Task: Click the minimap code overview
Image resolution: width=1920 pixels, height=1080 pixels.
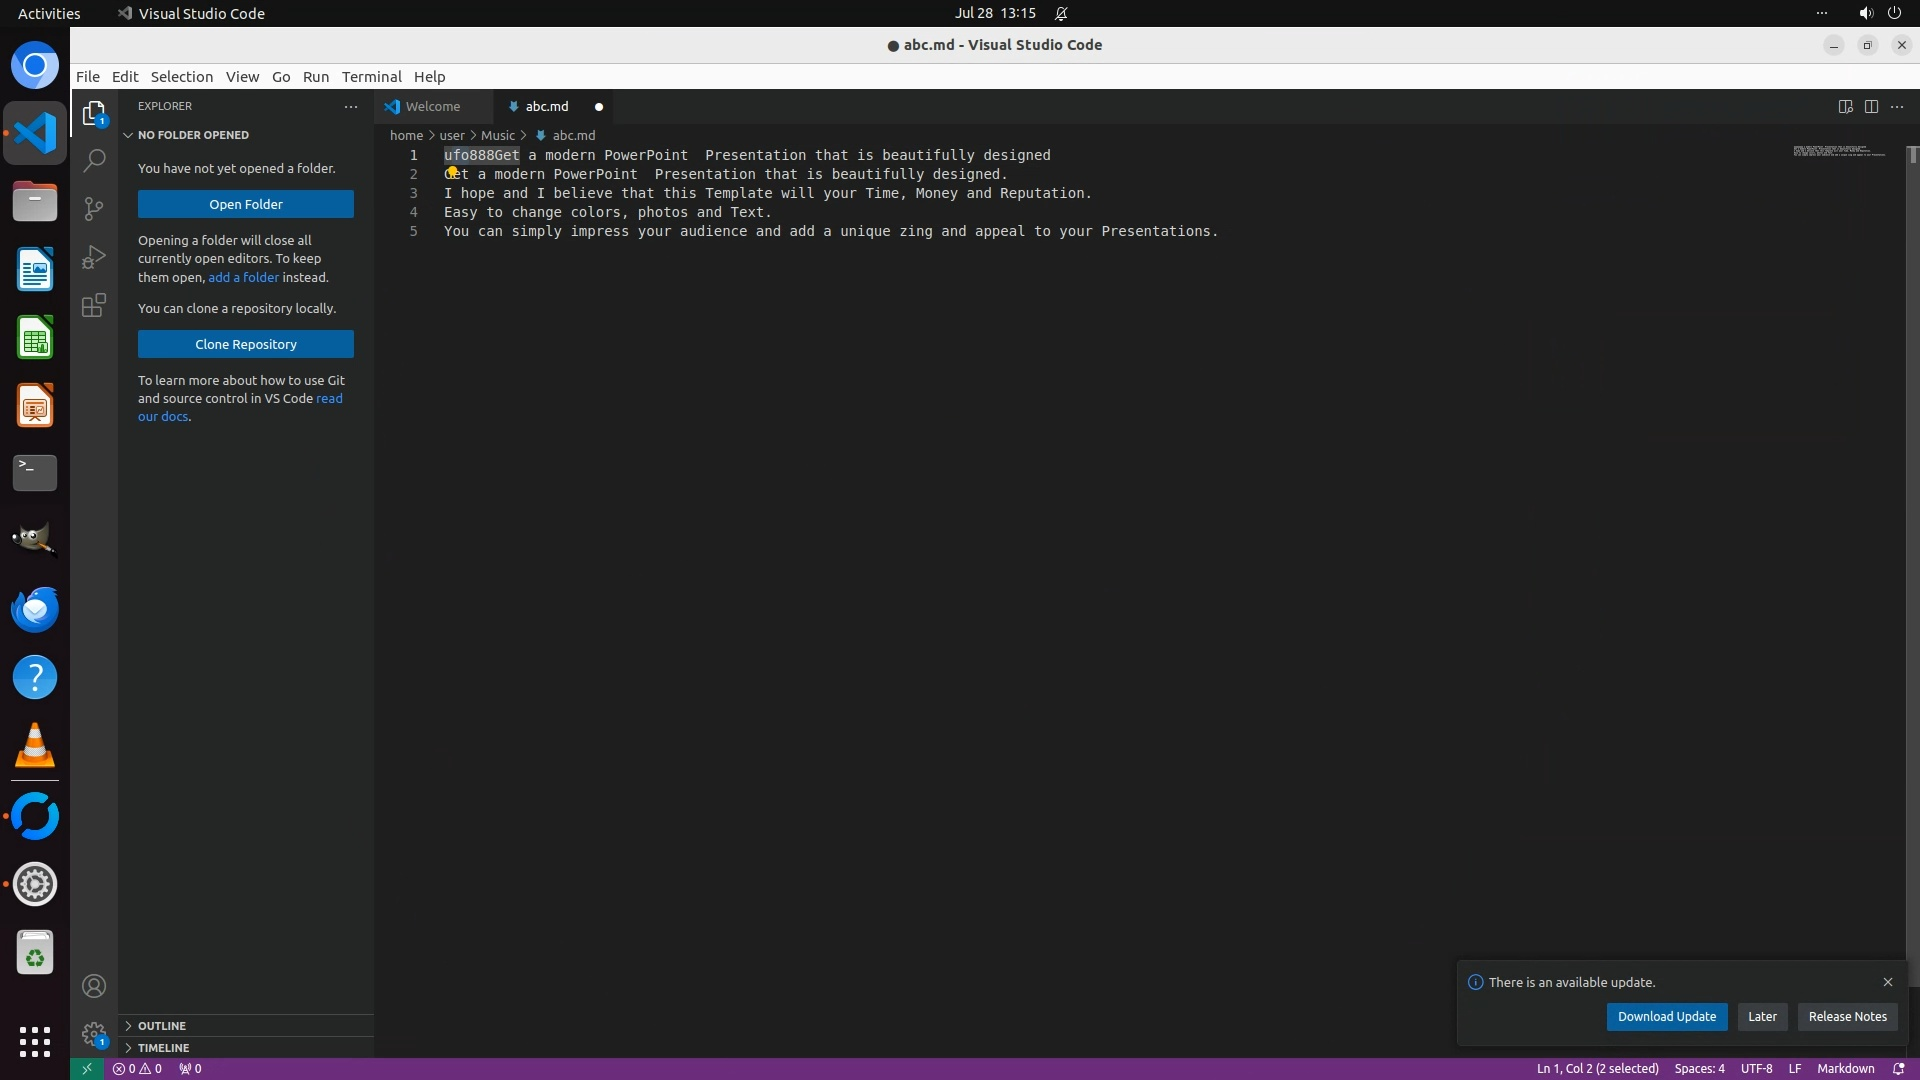Action: pos(1838,152)
